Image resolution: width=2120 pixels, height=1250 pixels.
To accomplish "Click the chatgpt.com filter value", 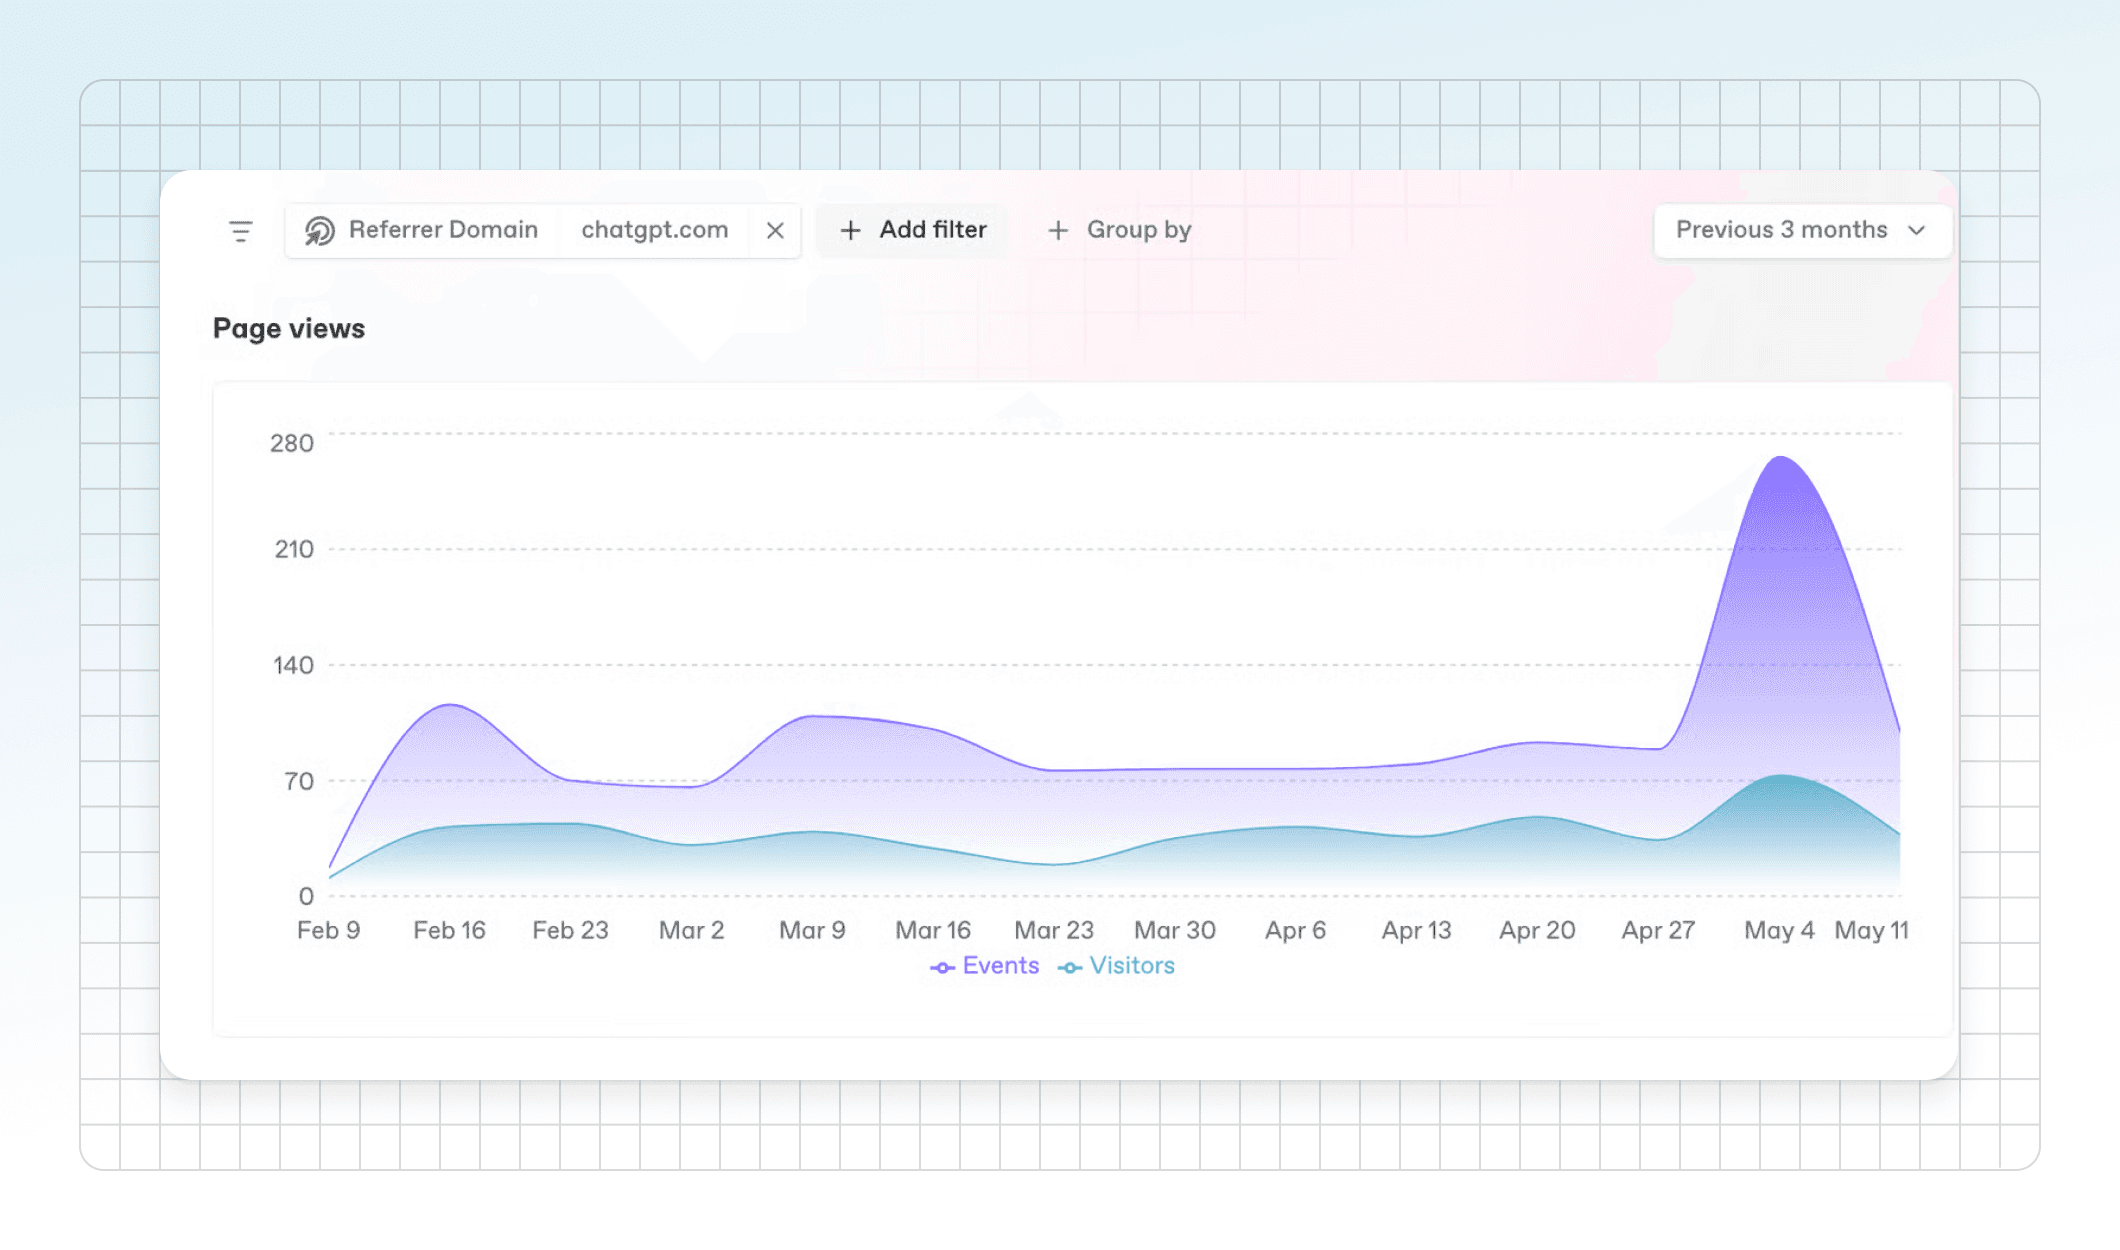I will [x=655, y=230].
